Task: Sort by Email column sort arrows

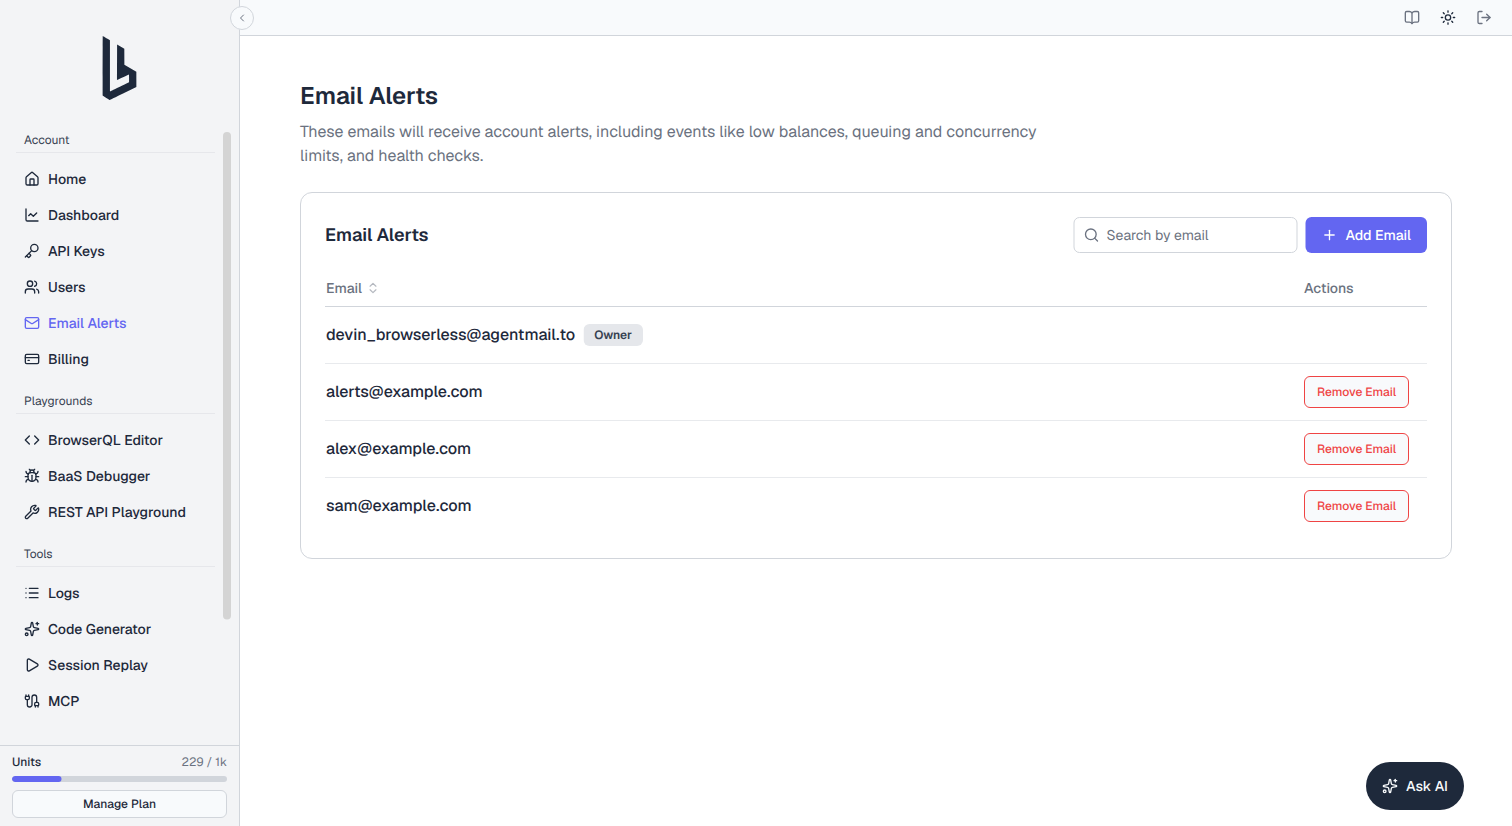Action: click(x=373, y=288)
